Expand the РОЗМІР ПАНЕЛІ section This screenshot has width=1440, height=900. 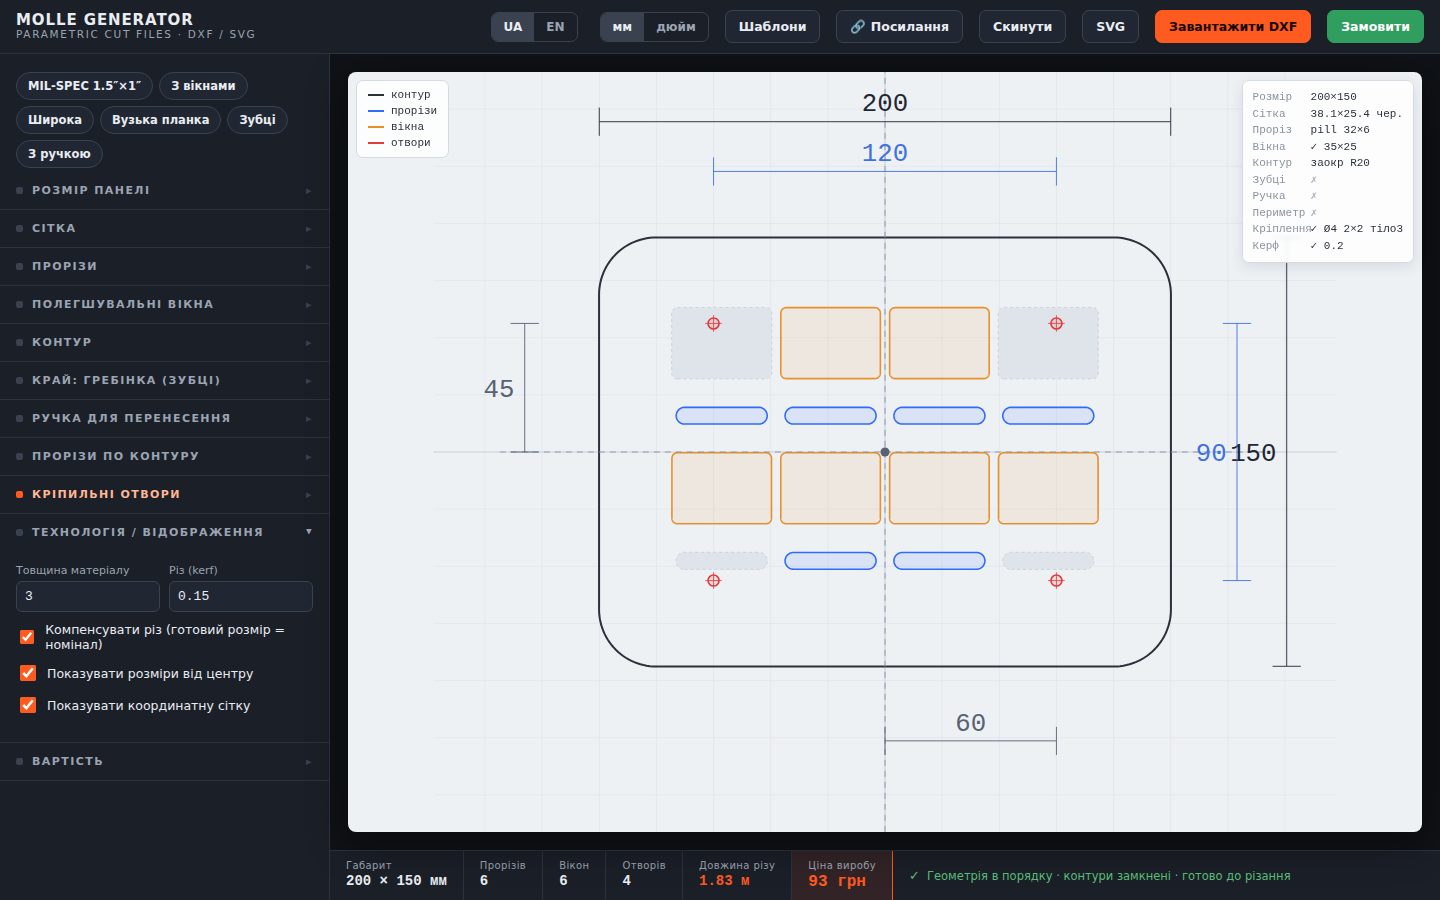pyautogui.click(x=164, y=190)
